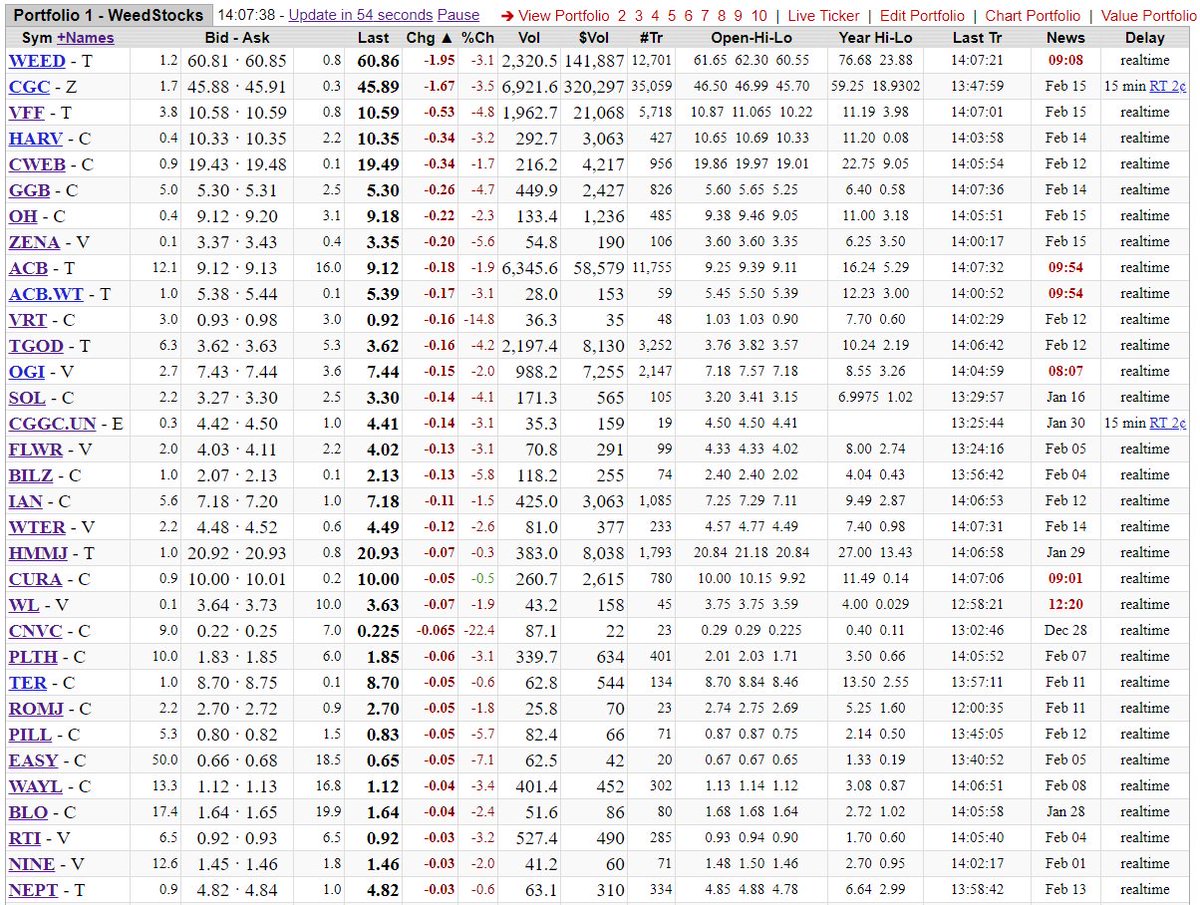Click the Delay column header
Screen dimensions: 1200x905
tap(1145, 38)
